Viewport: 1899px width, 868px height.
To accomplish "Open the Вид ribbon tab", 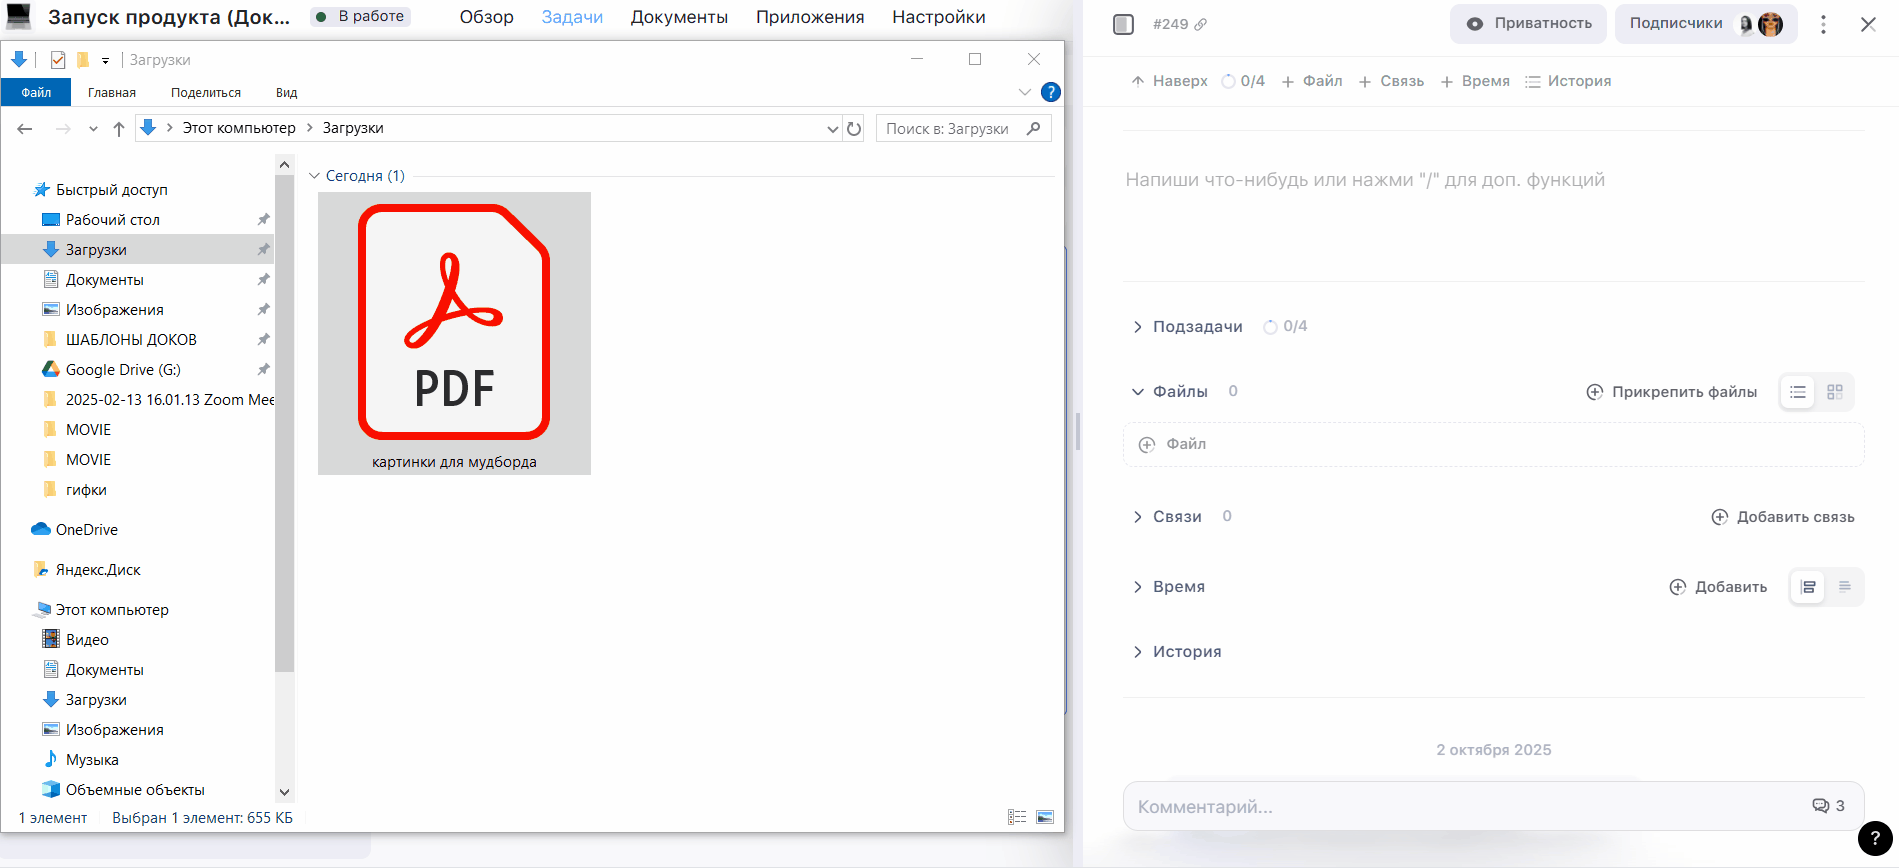I will 286,92.
